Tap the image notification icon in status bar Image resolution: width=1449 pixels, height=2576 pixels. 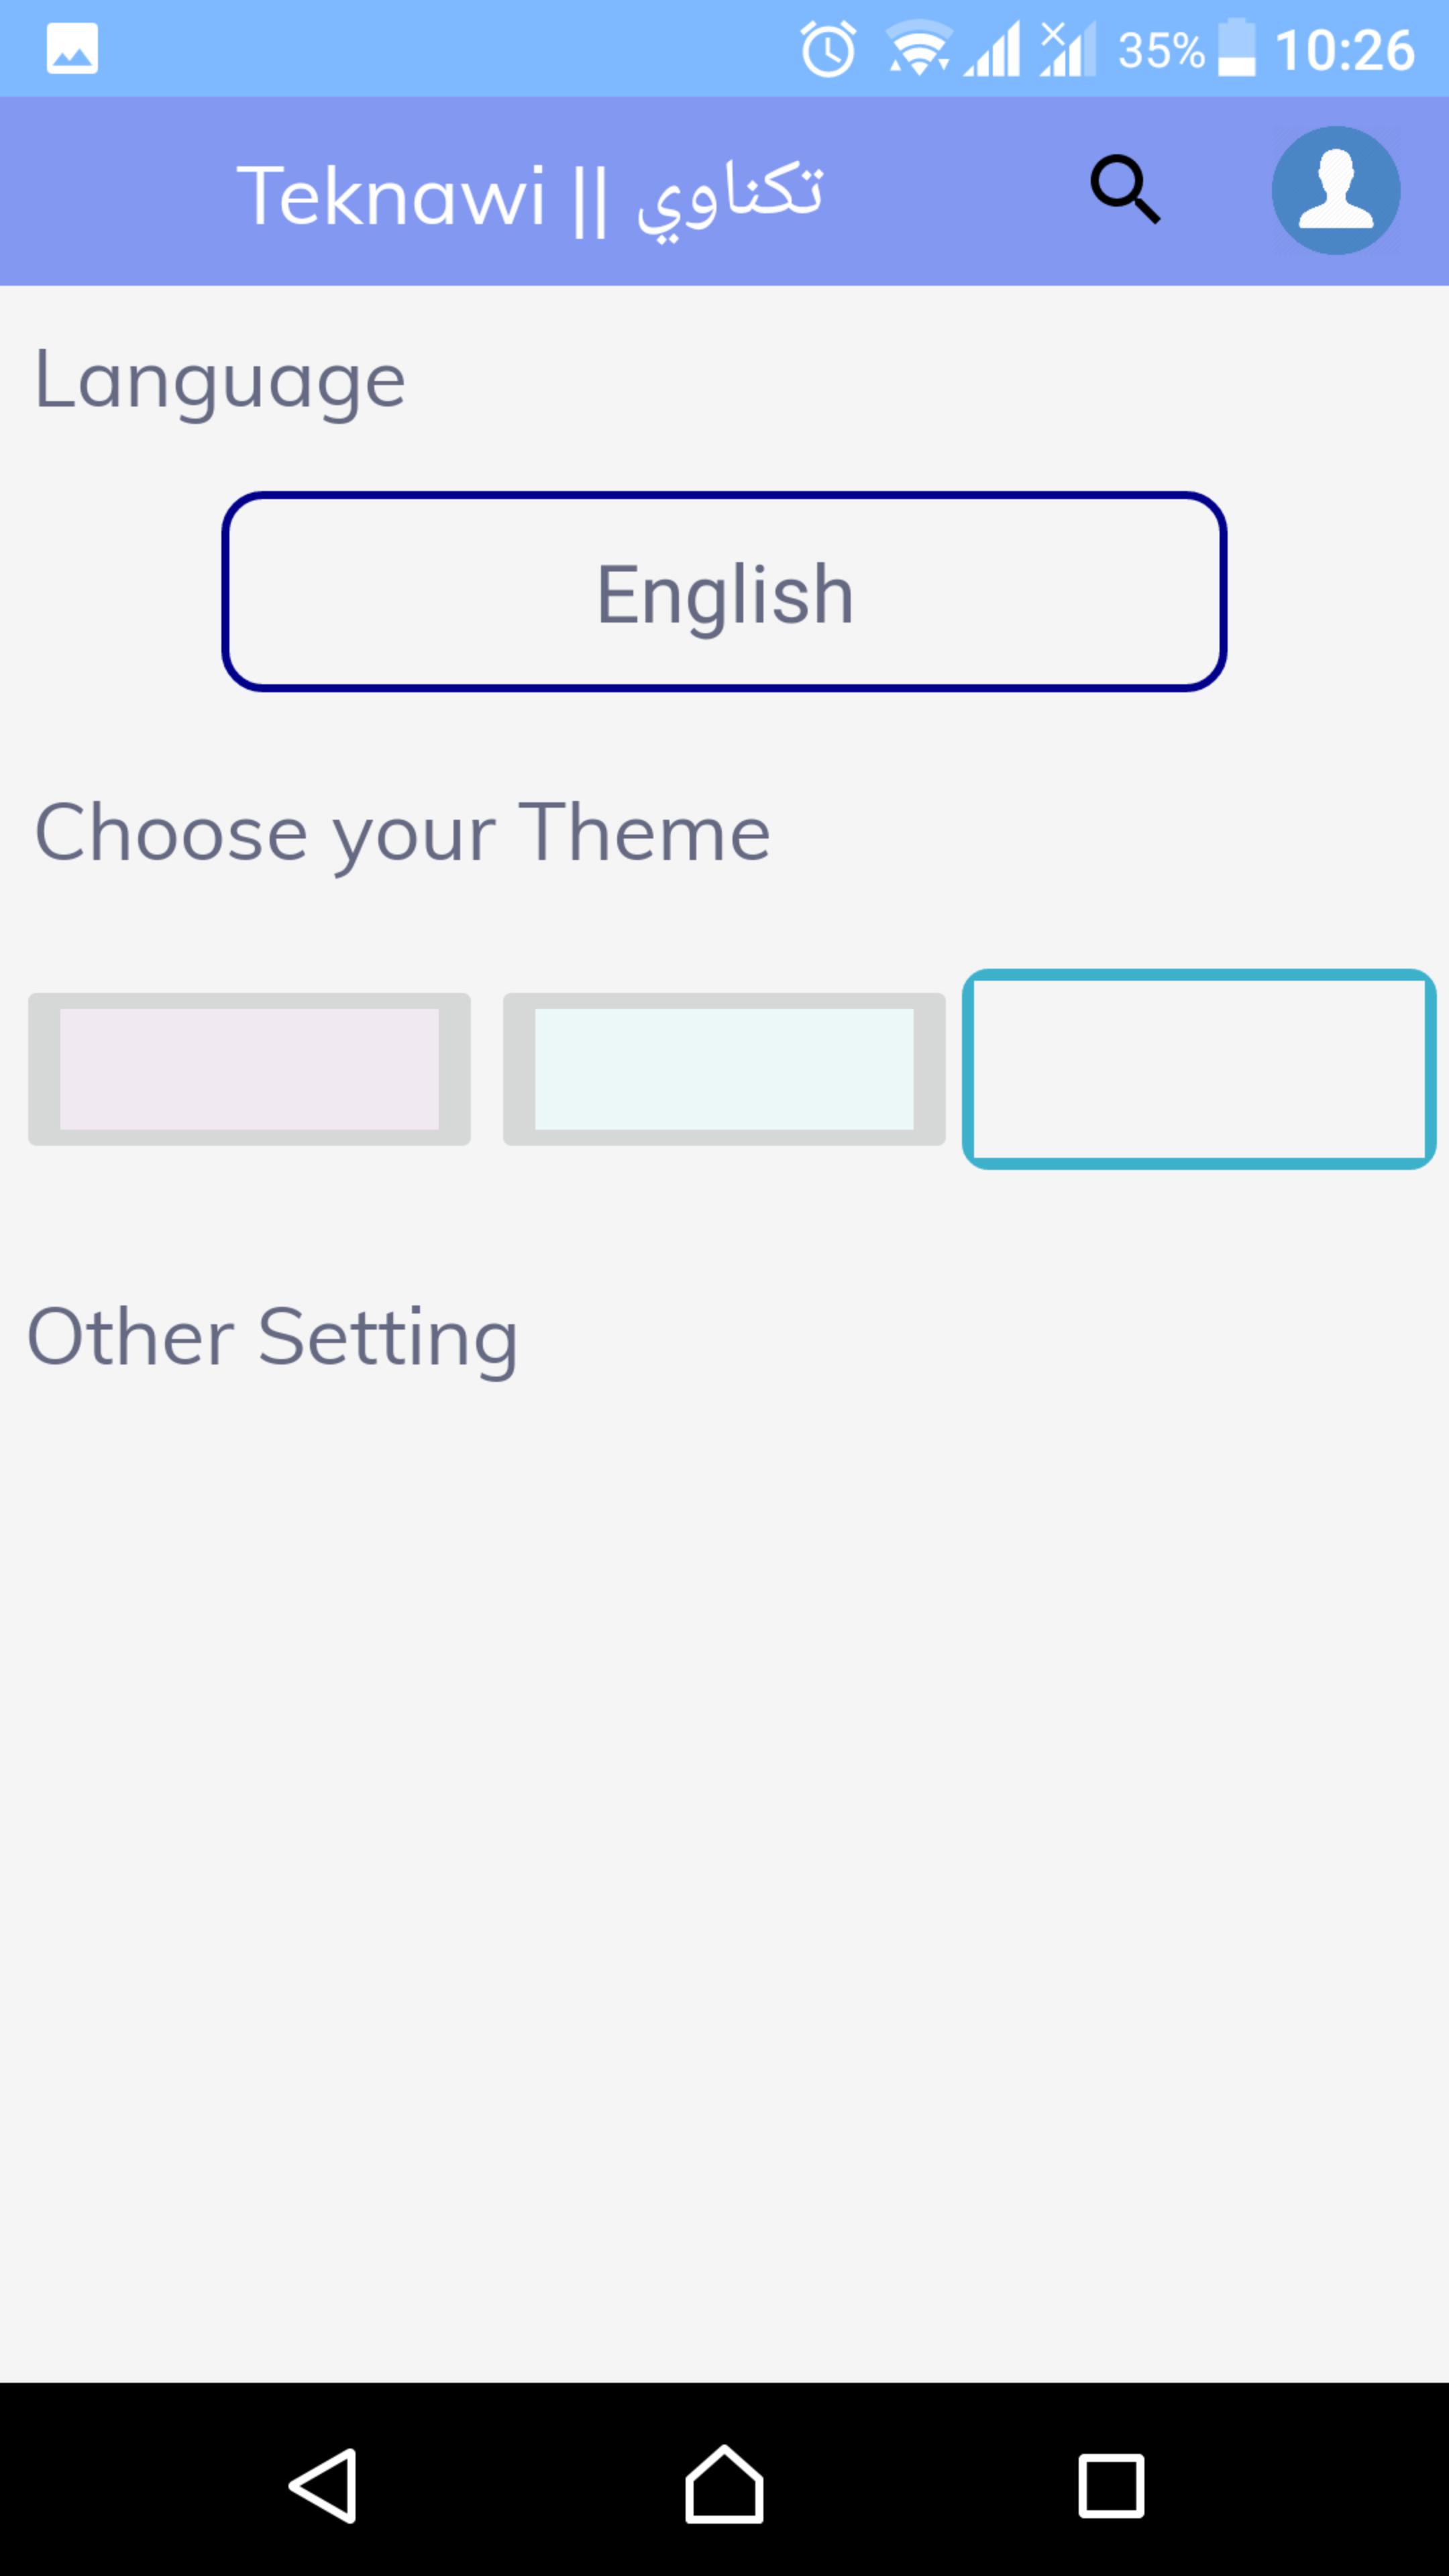coord(72,49)
